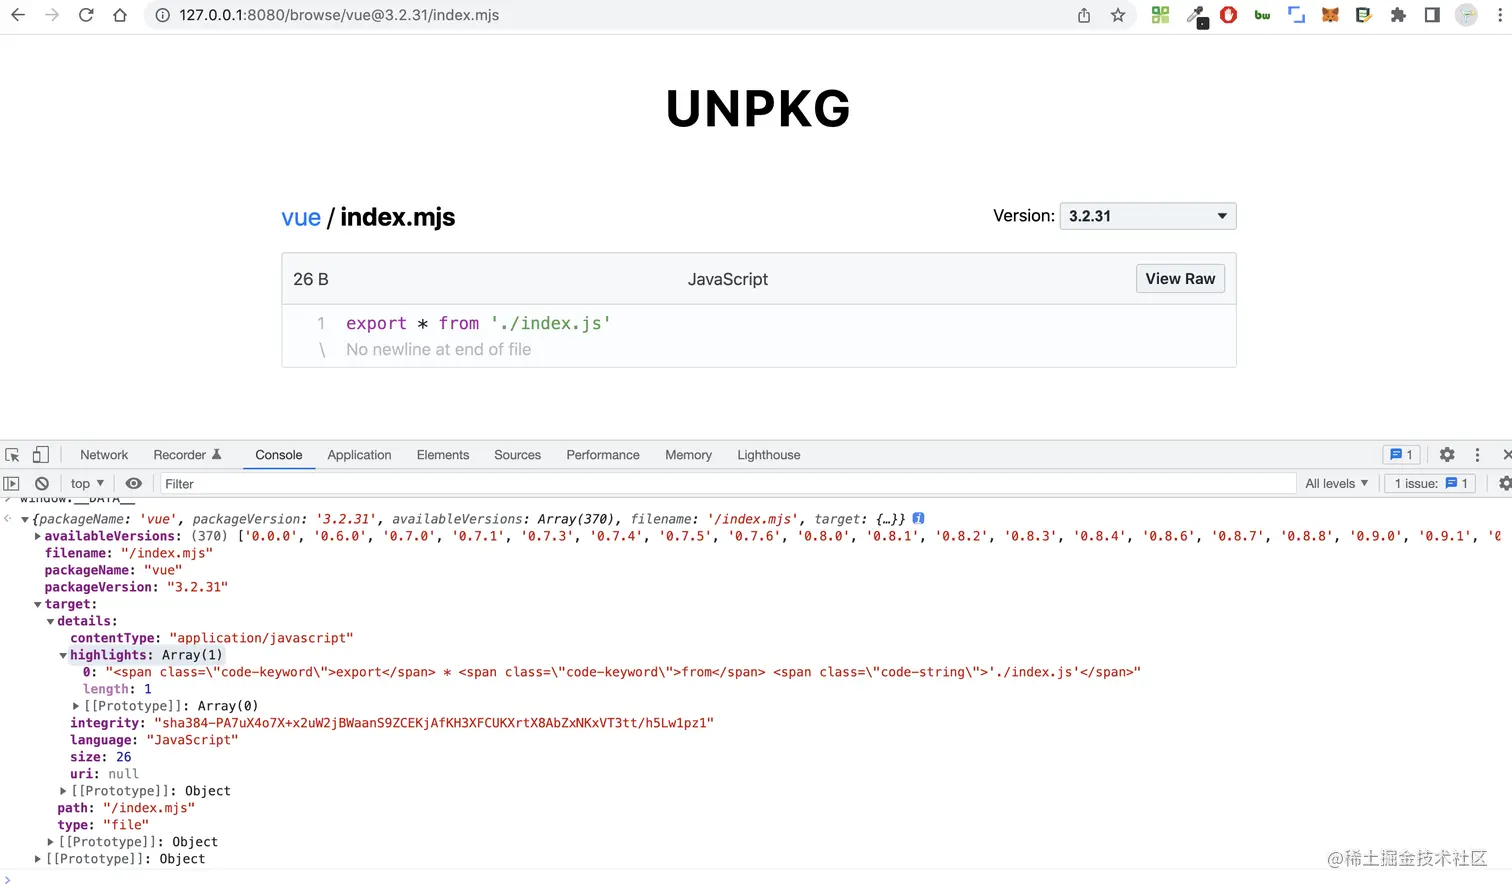The image size is (1512, 893).
Task: Open the browser Extensions puzzle menu
Action: 1398,15
